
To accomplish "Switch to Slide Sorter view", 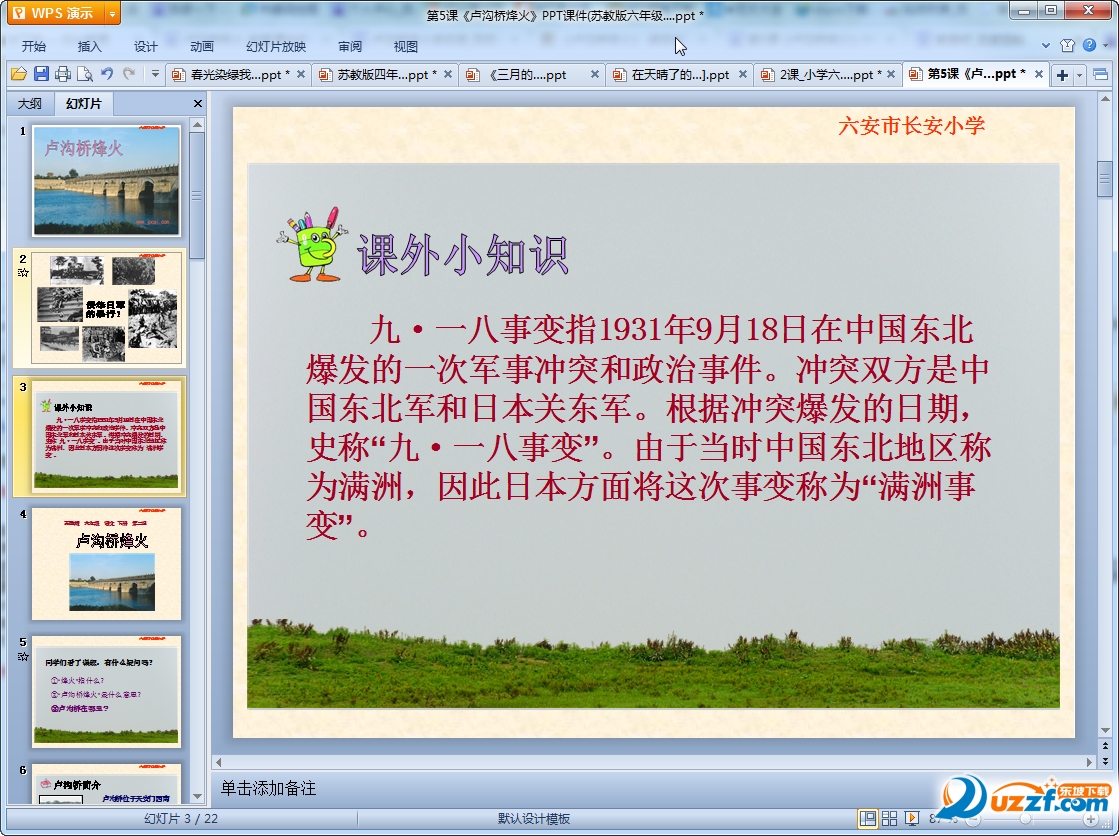I will [889, 818].
